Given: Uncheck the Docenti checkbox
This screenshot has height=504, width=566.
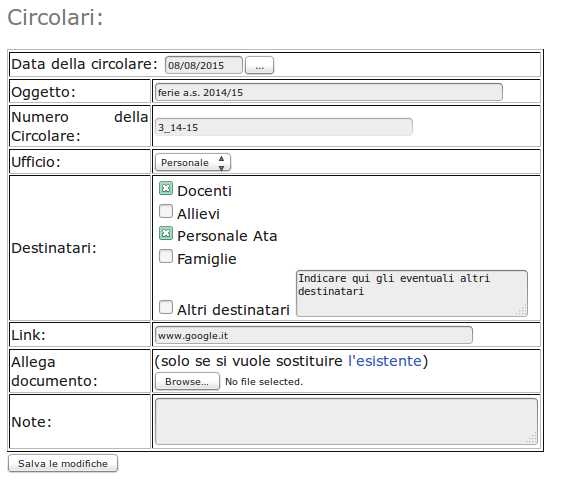Looking at the screenshot, I should coord(166,188).
